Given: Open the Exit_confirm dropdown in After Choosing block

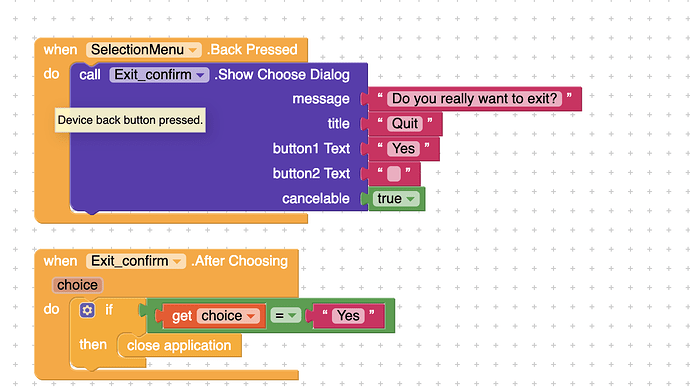Looking at the screenshot, I should (136, 261).
